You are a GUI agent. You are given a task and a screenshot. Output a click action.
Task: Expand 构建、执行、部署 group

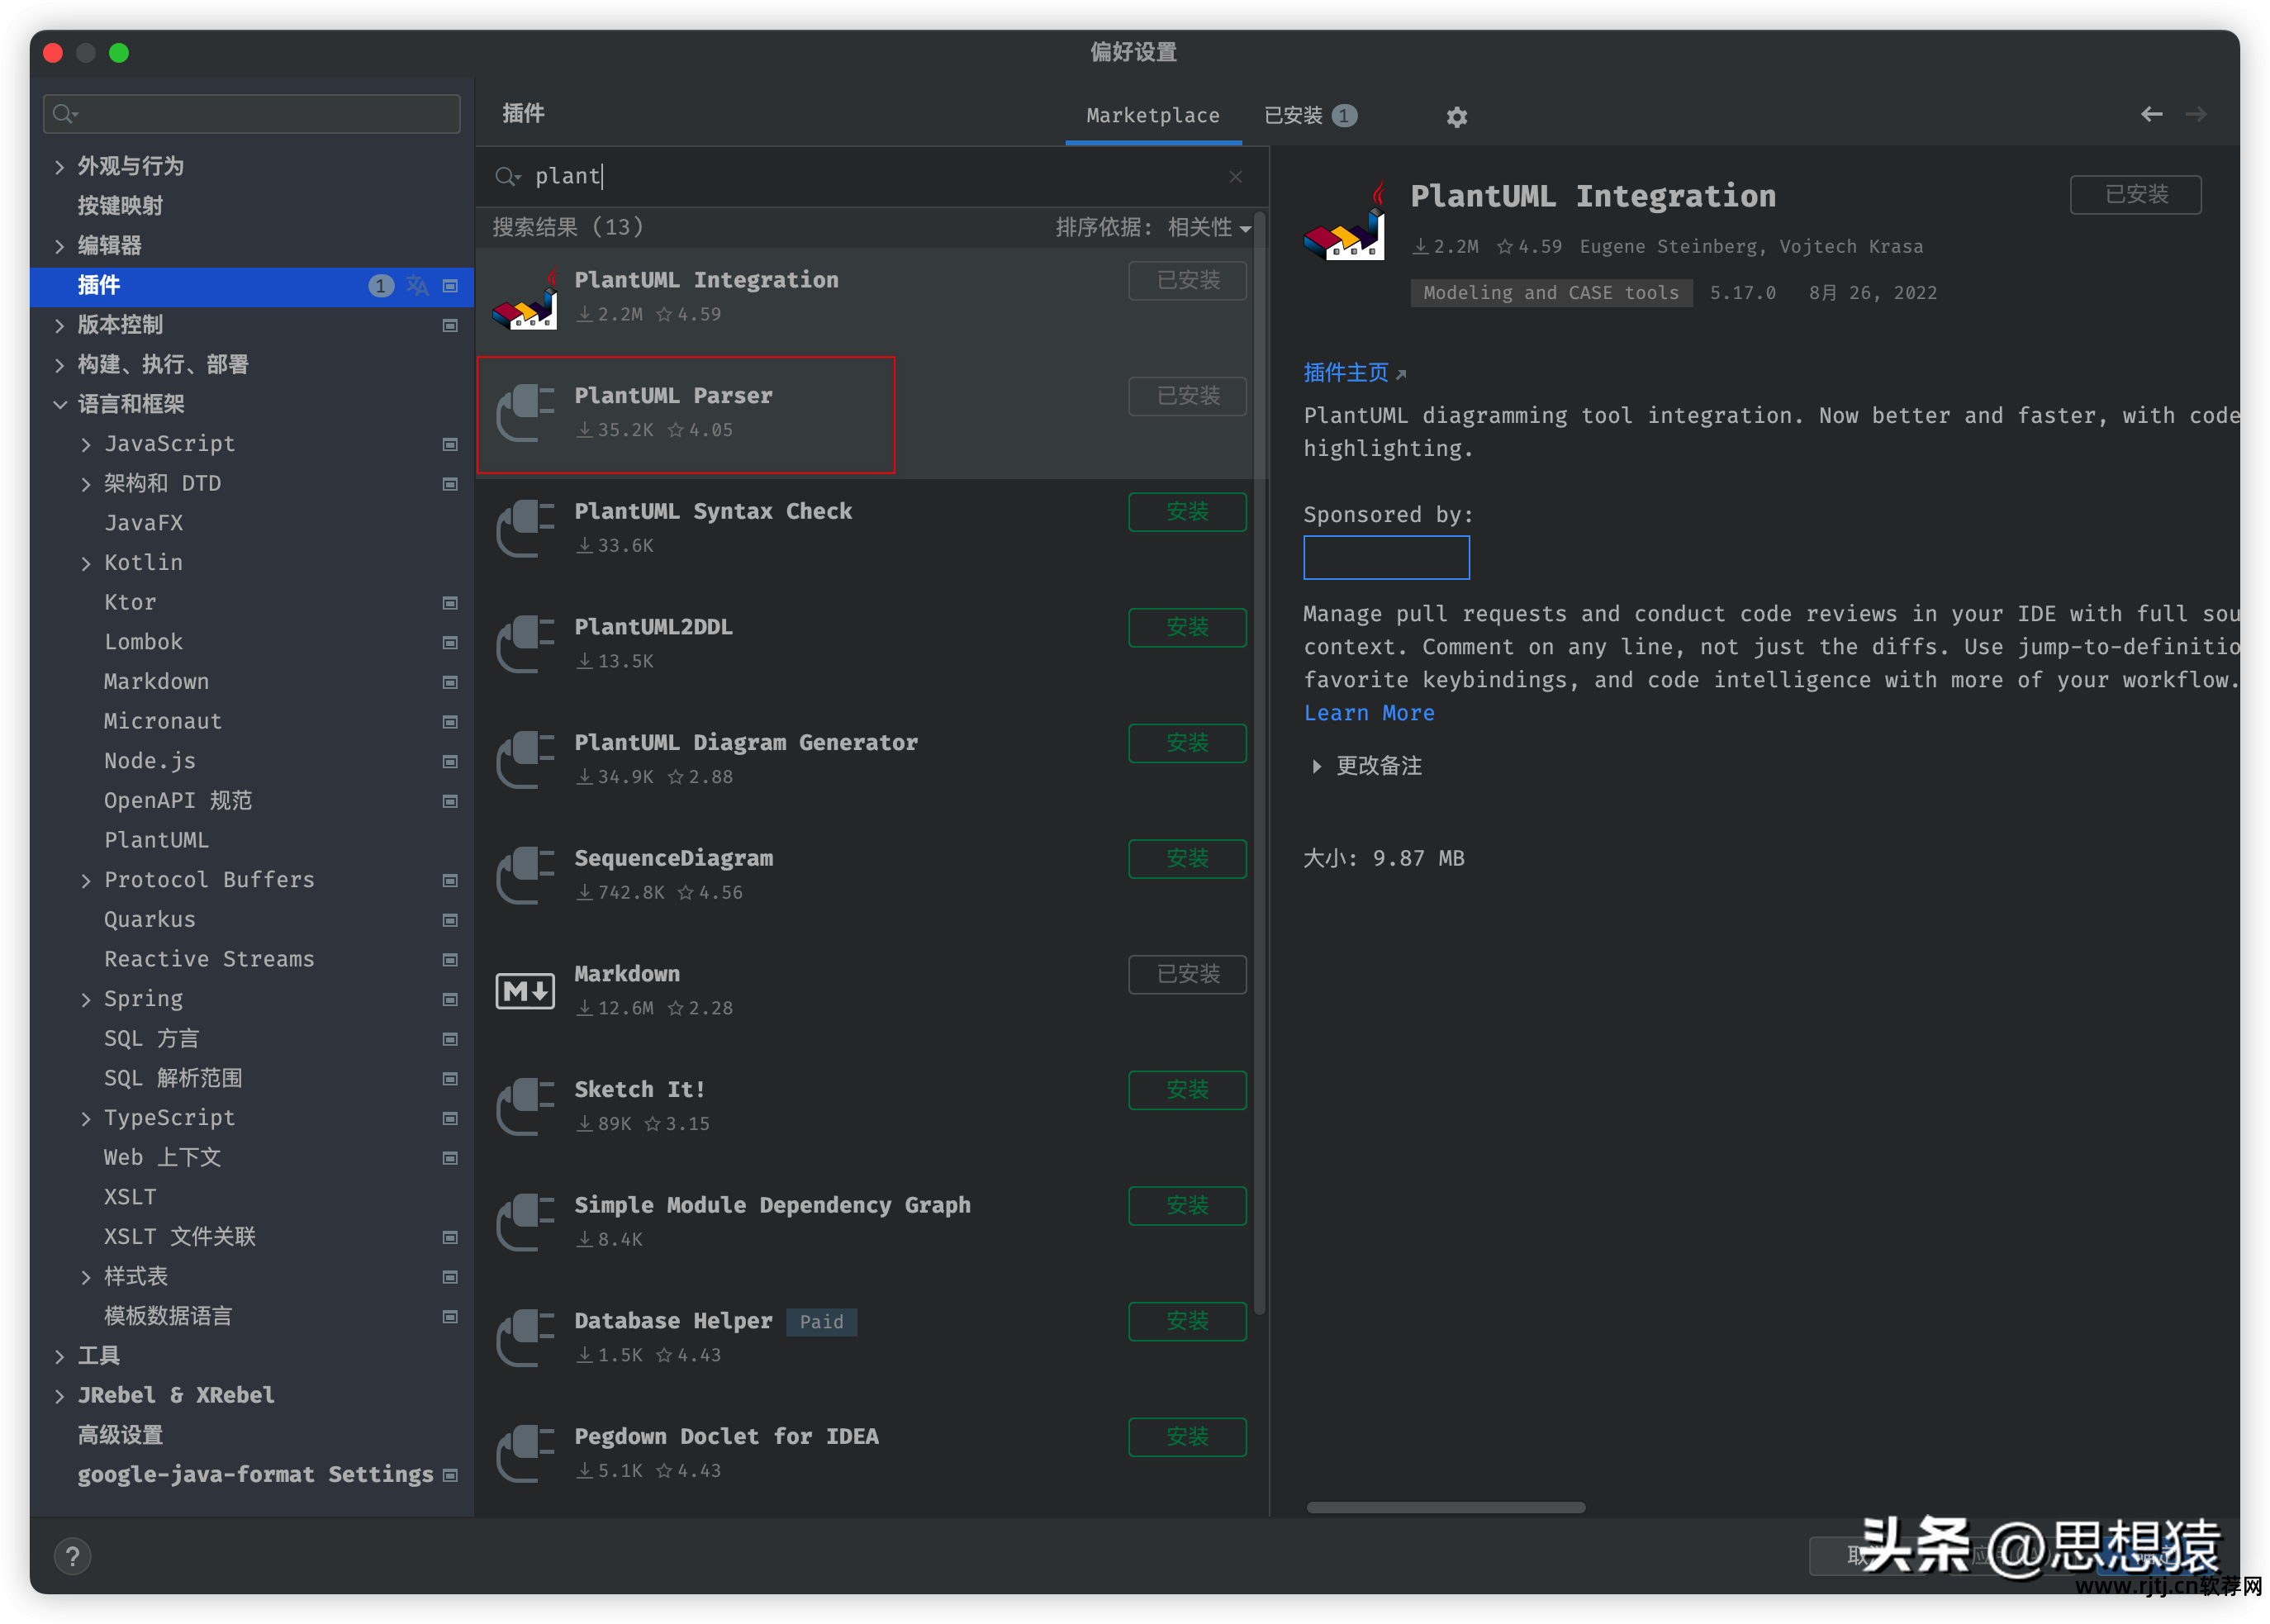tap(59, 365)
